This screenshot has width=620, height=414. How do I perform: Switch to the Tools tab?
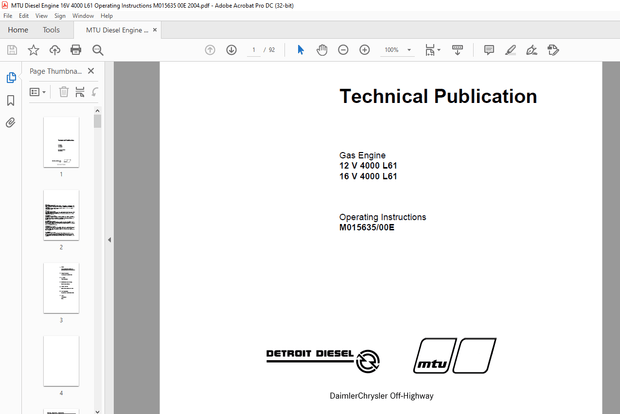tap(51, 30)
